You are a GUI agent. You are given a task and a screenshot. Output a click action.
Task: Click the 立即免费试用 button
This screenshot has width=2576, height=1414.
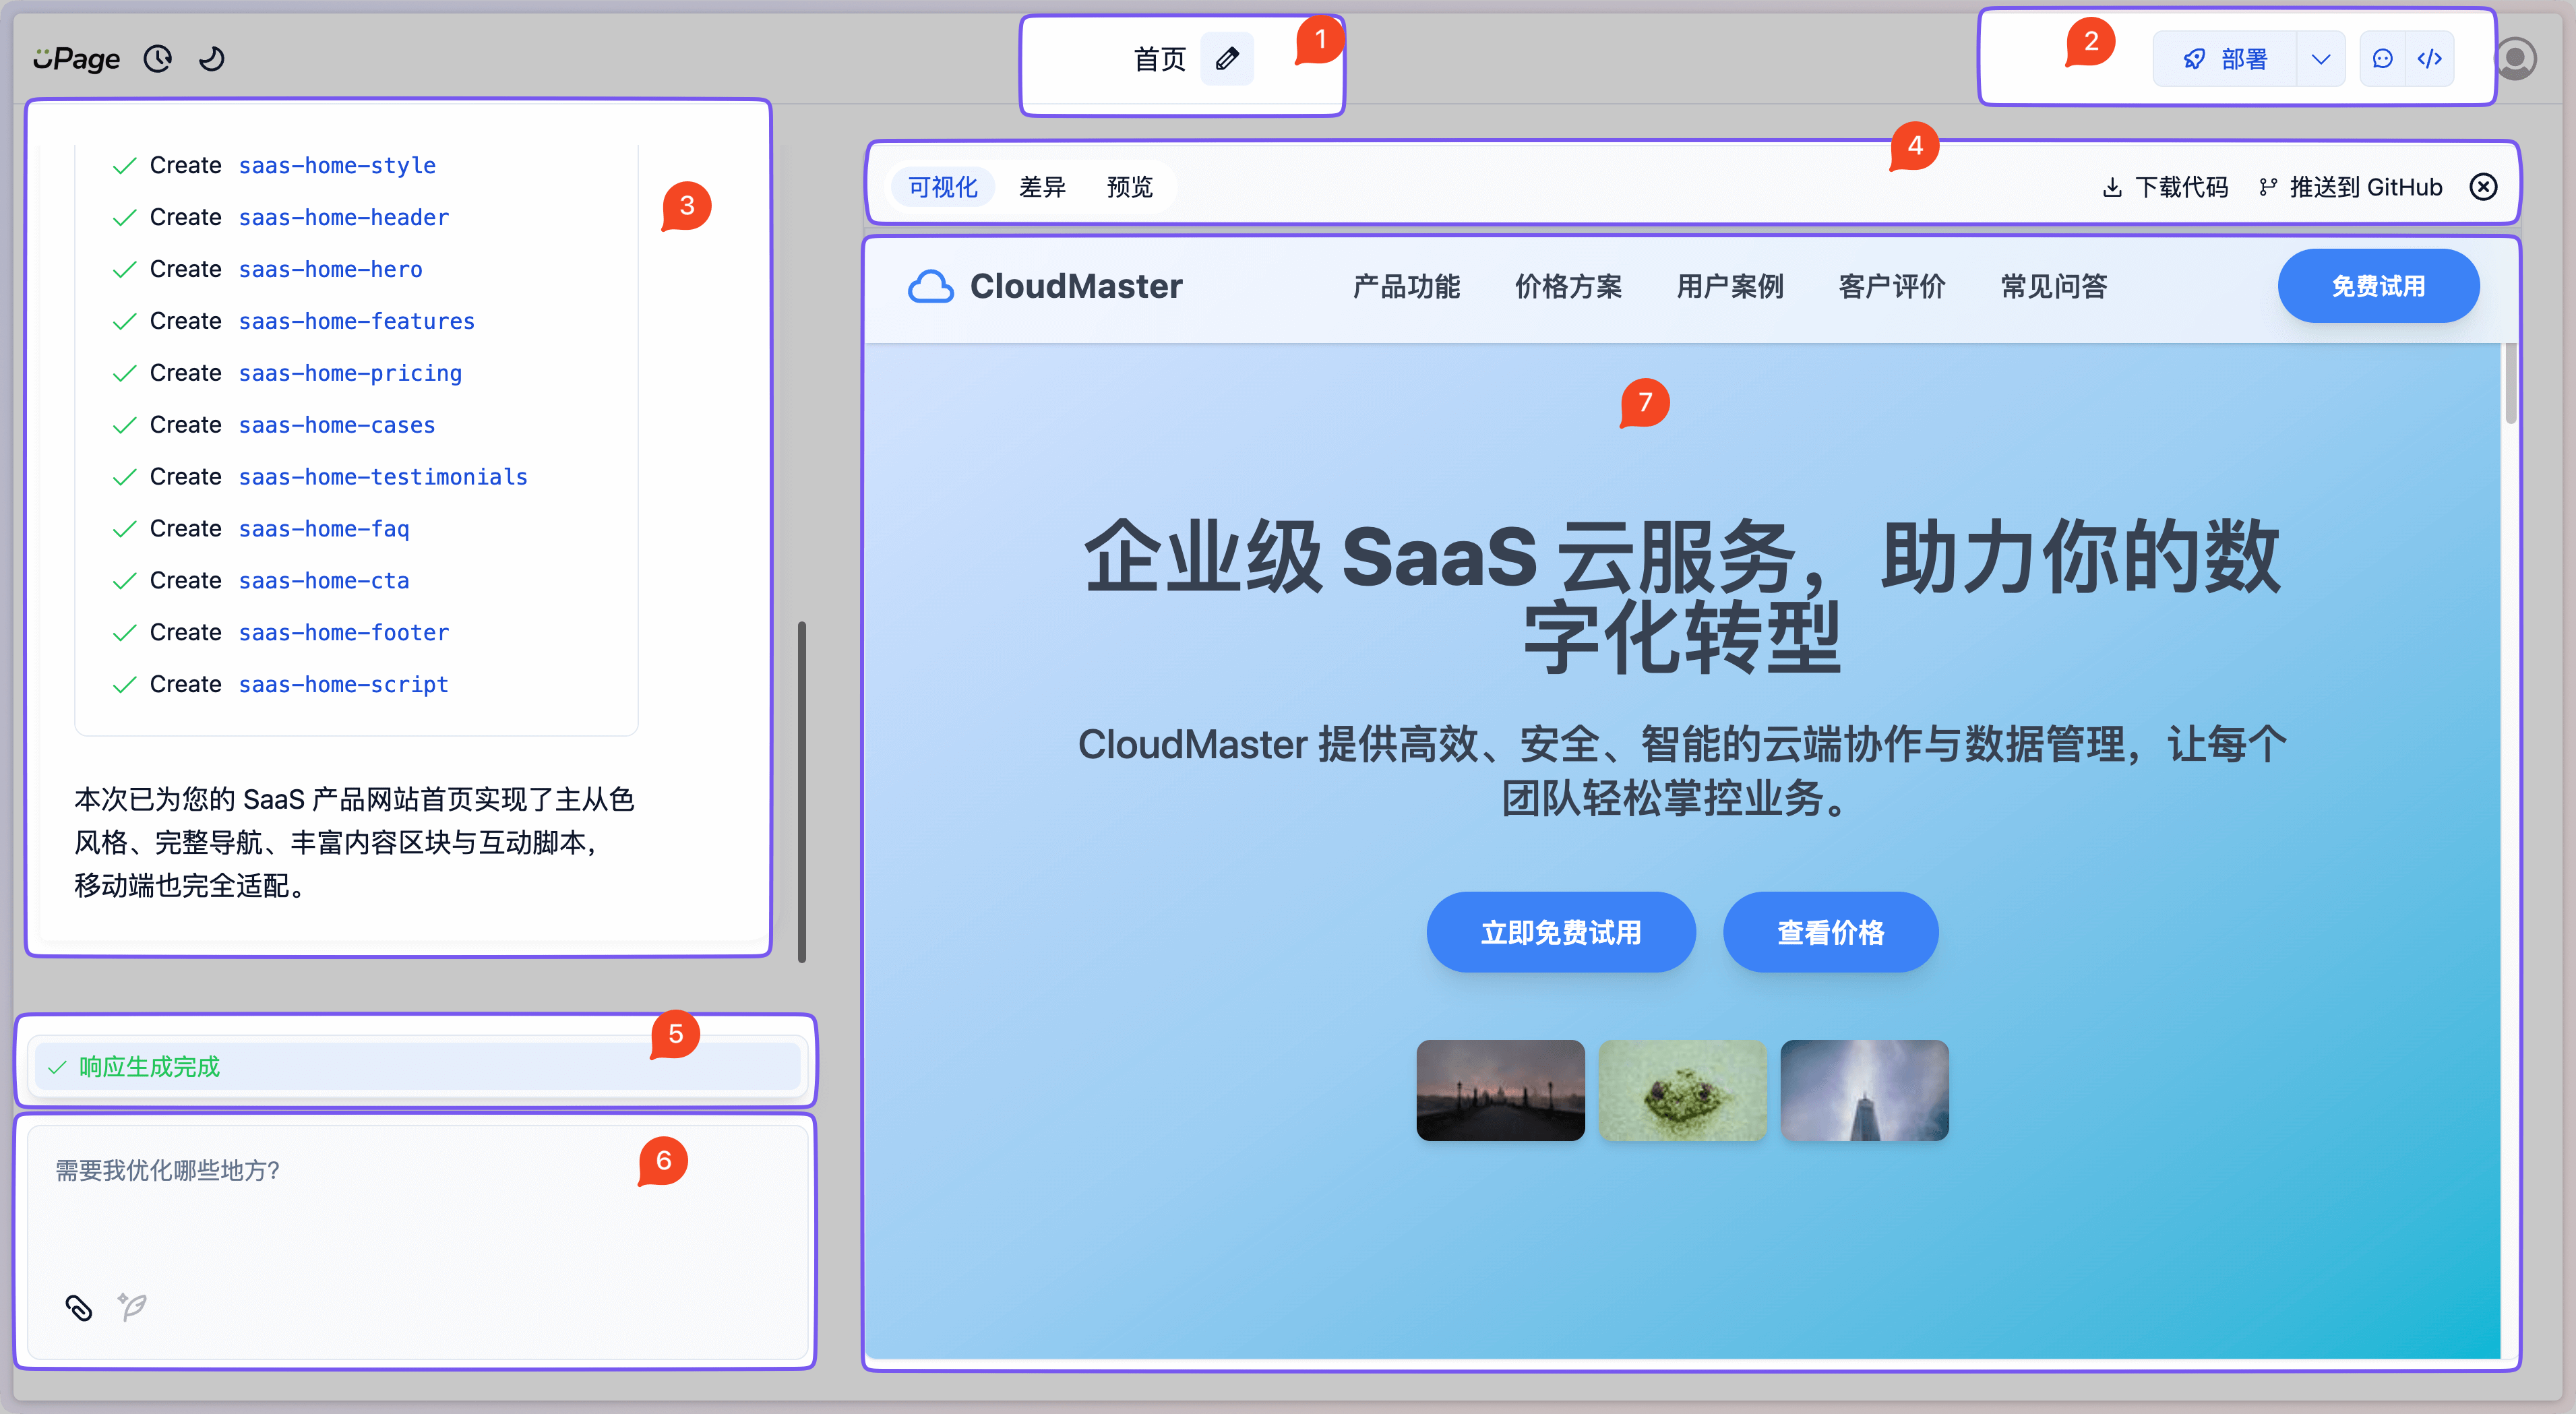click(x=1560, y=932)
